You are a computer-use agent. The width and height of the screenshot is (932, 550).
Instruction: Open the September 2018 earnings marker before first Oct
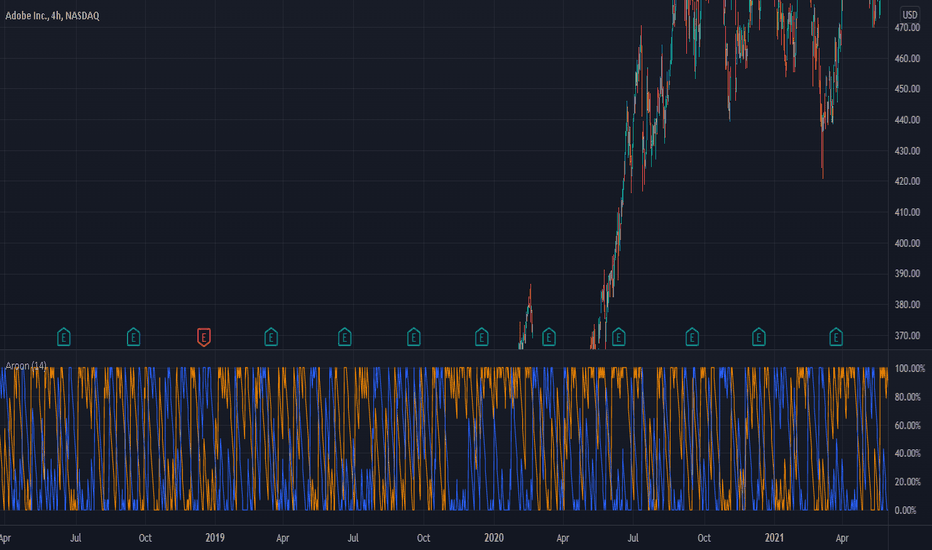coord(134,337)
